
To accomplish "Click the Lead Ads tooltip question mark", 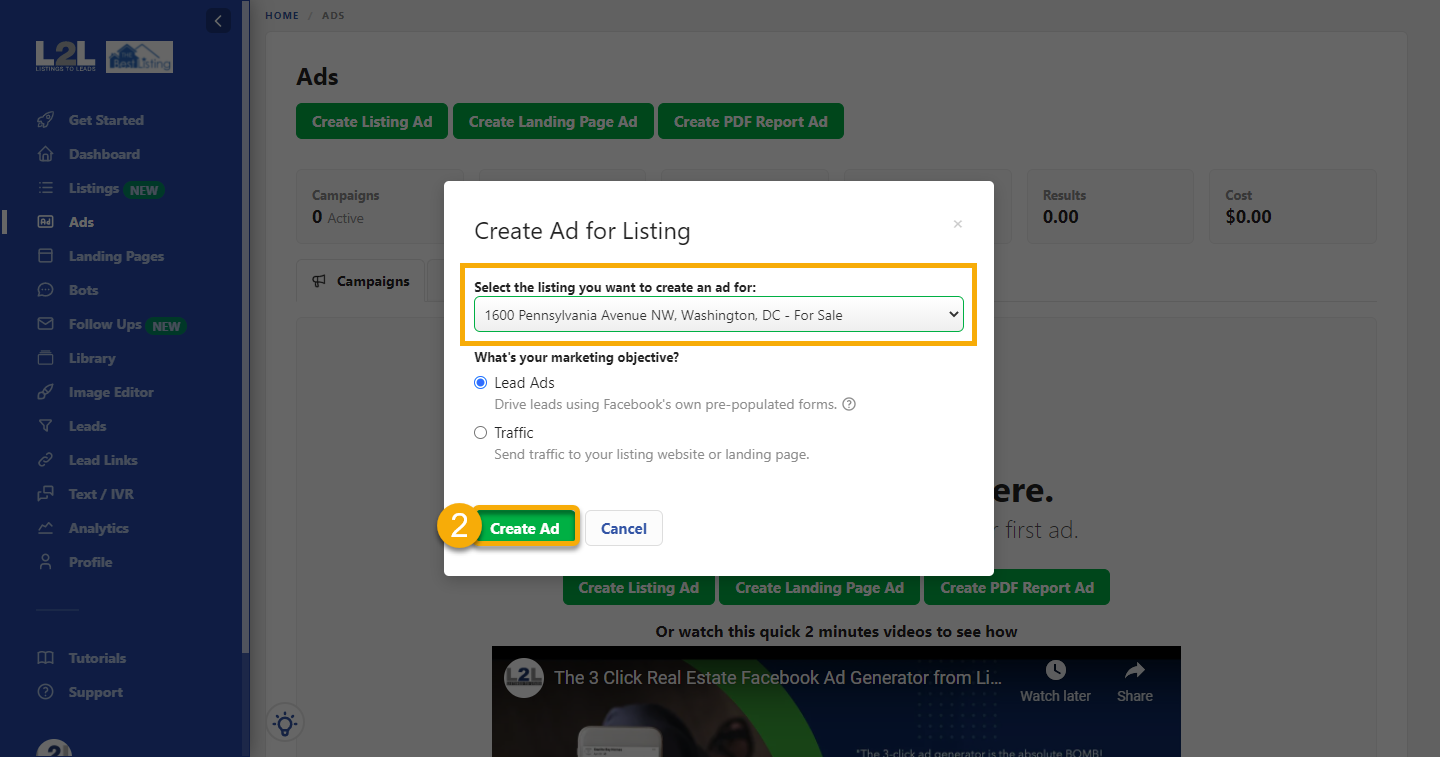I will 848,404.
